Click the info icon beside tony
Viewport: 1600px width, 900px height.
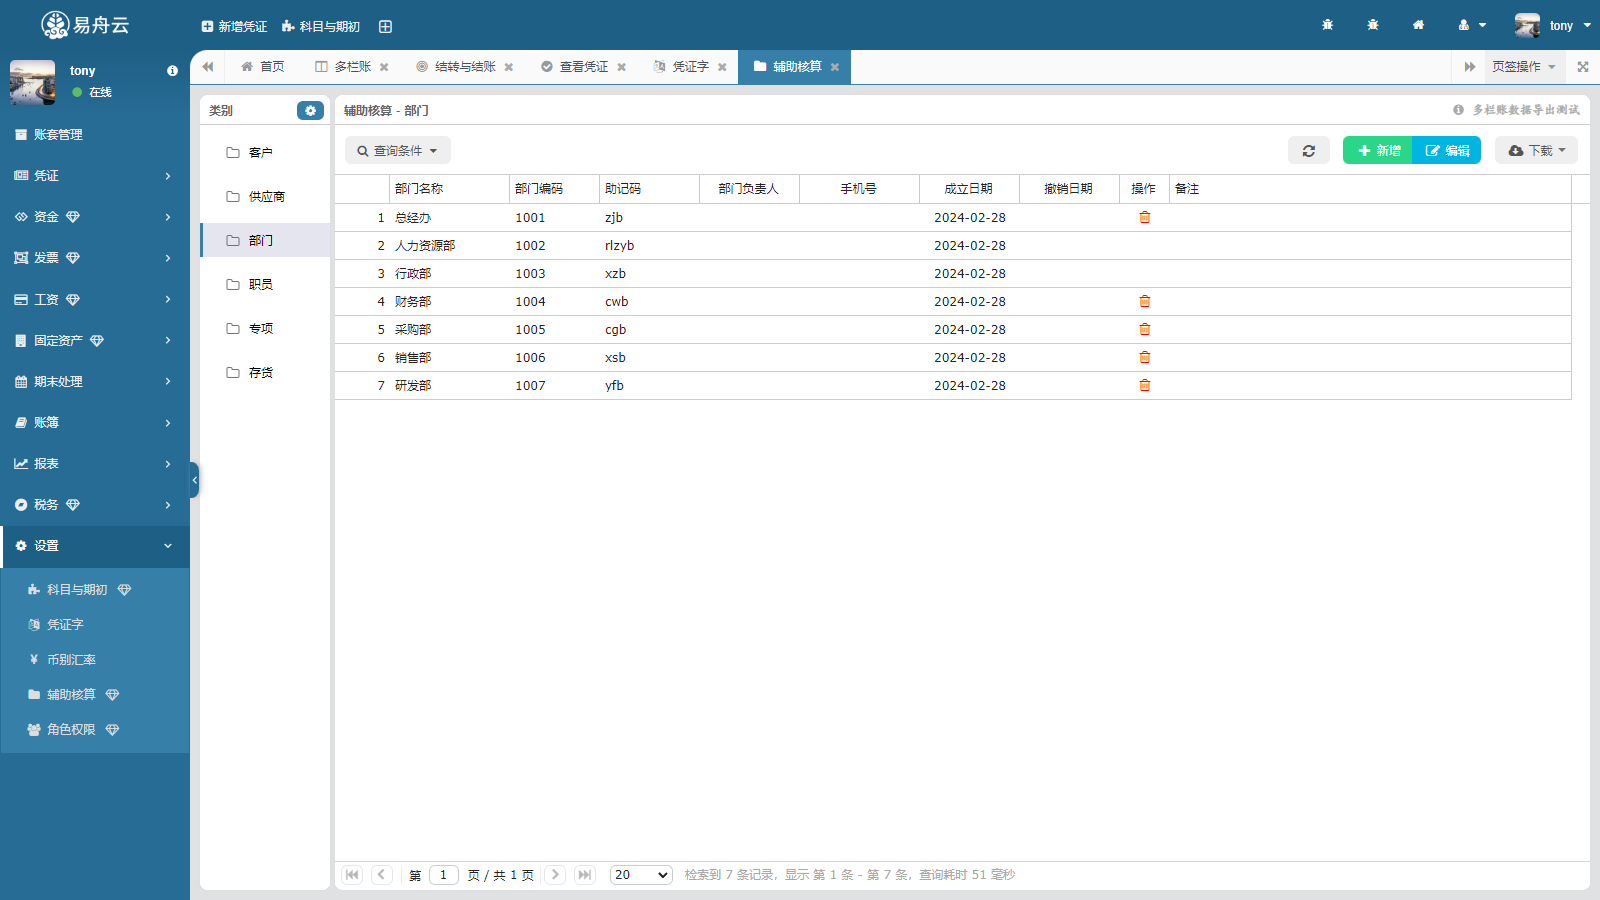(172, 71)
